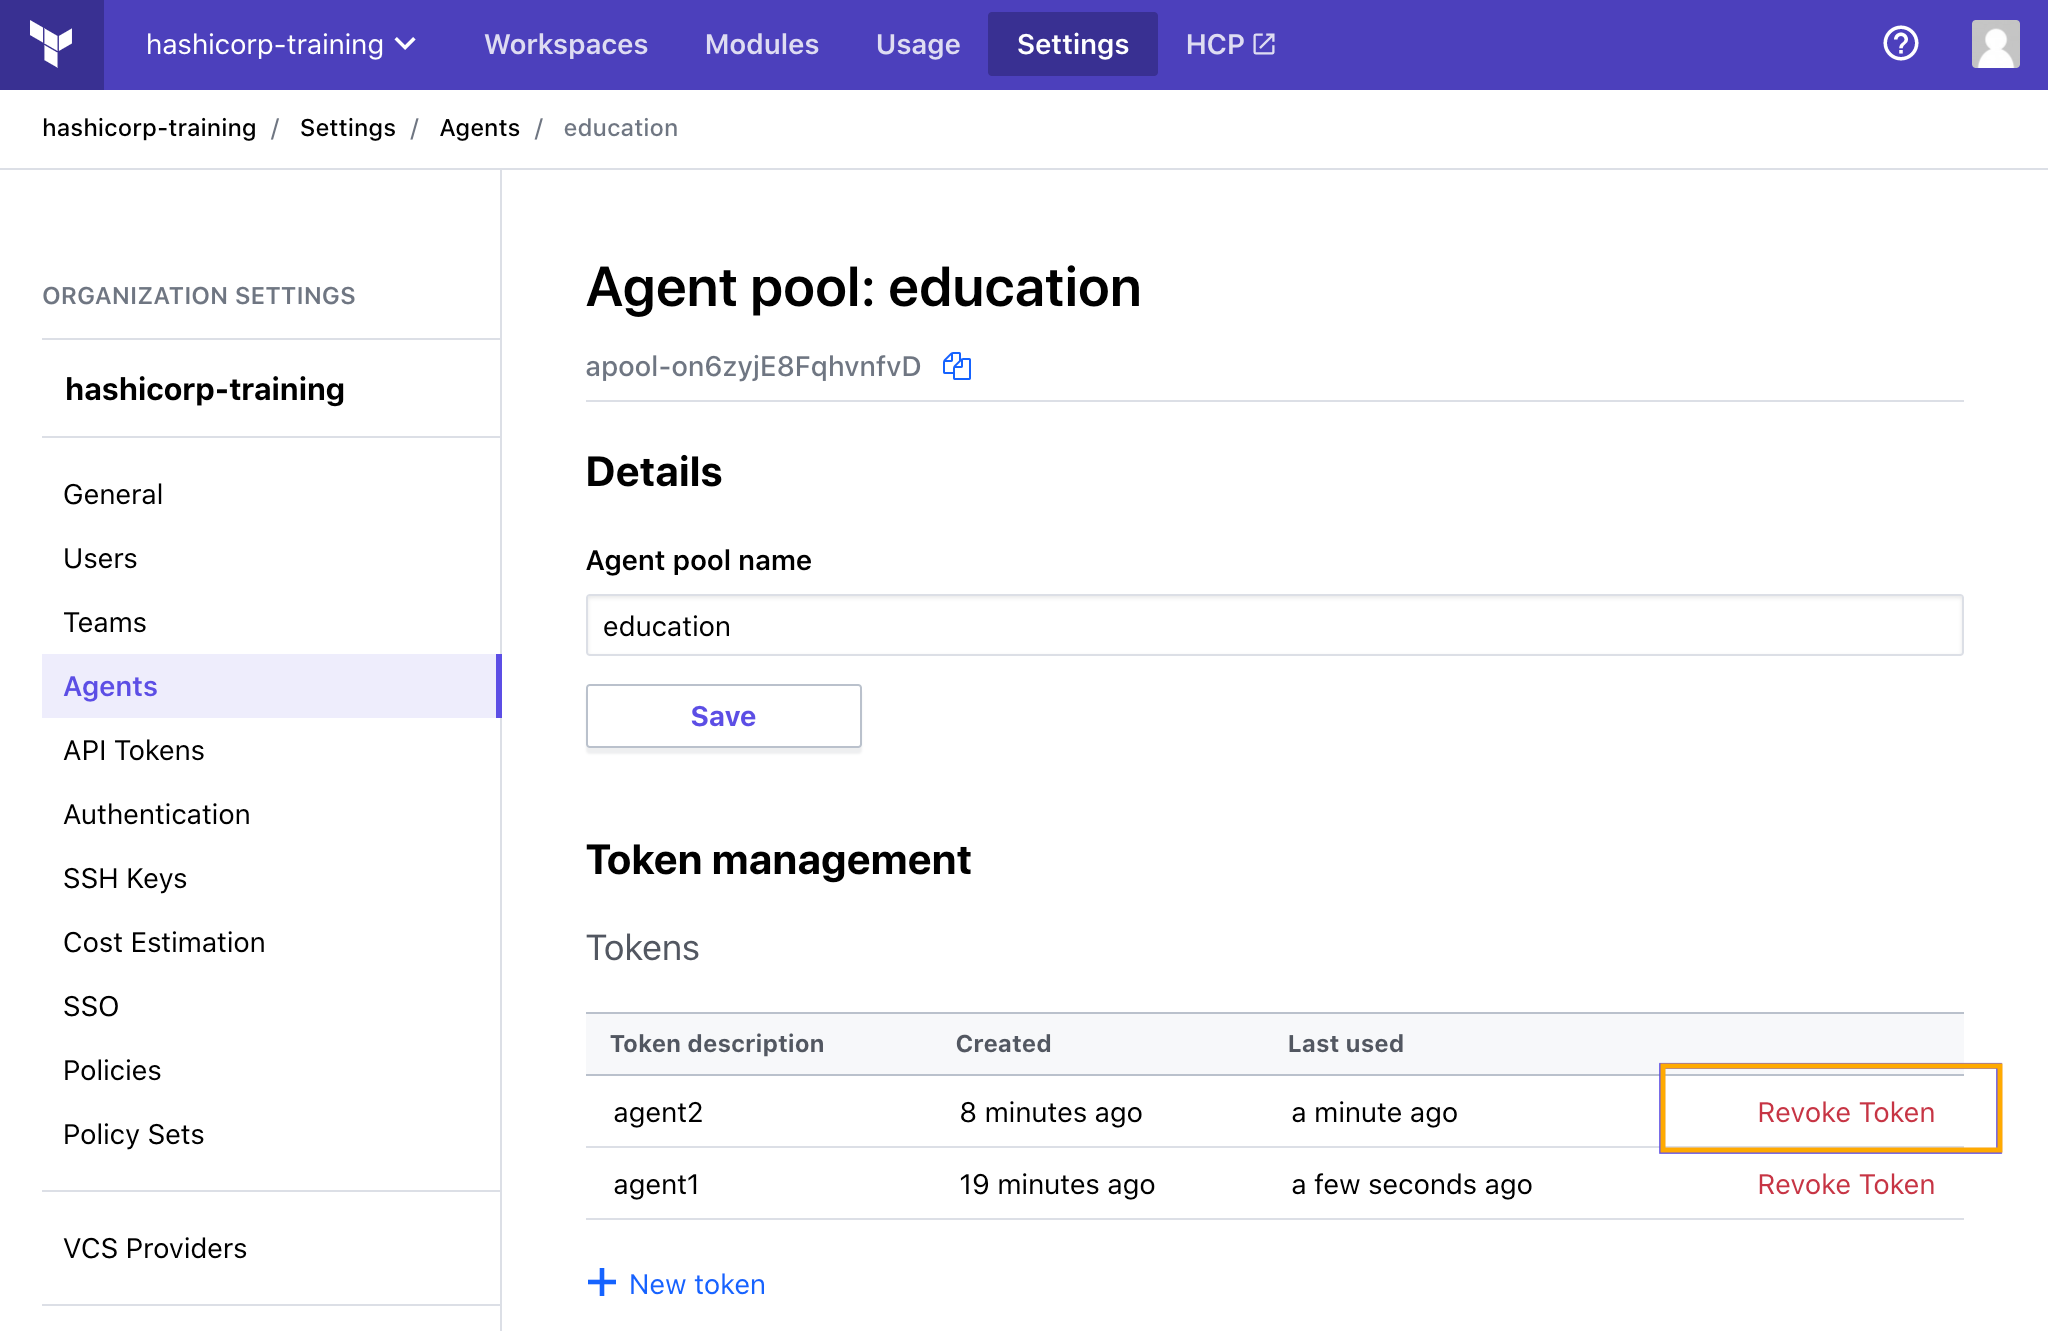Click the New token link

[697, 1284]
